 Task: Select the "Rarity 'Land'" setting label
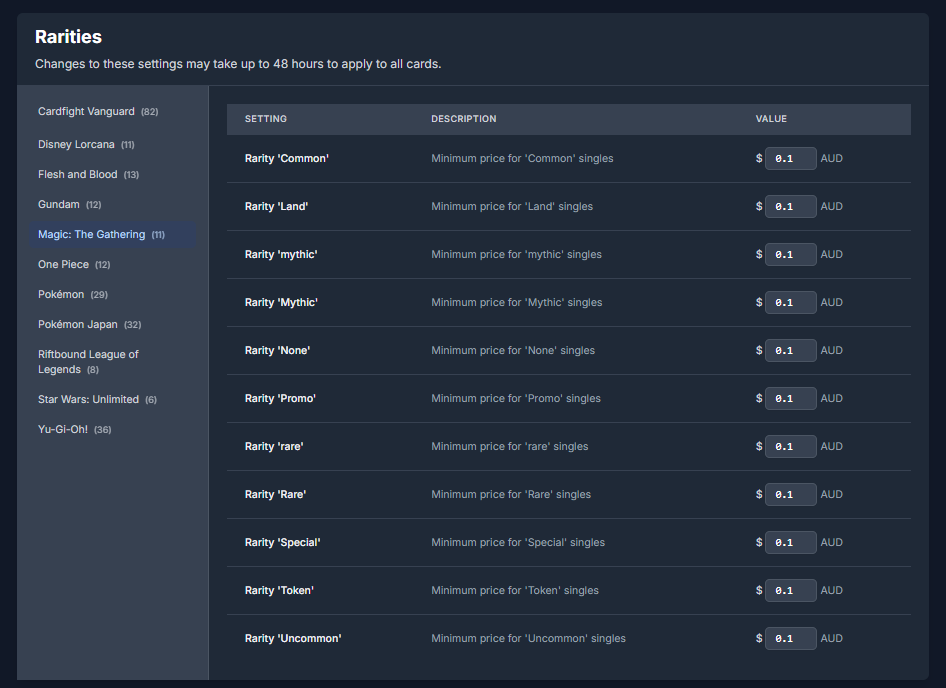point(276,206)
